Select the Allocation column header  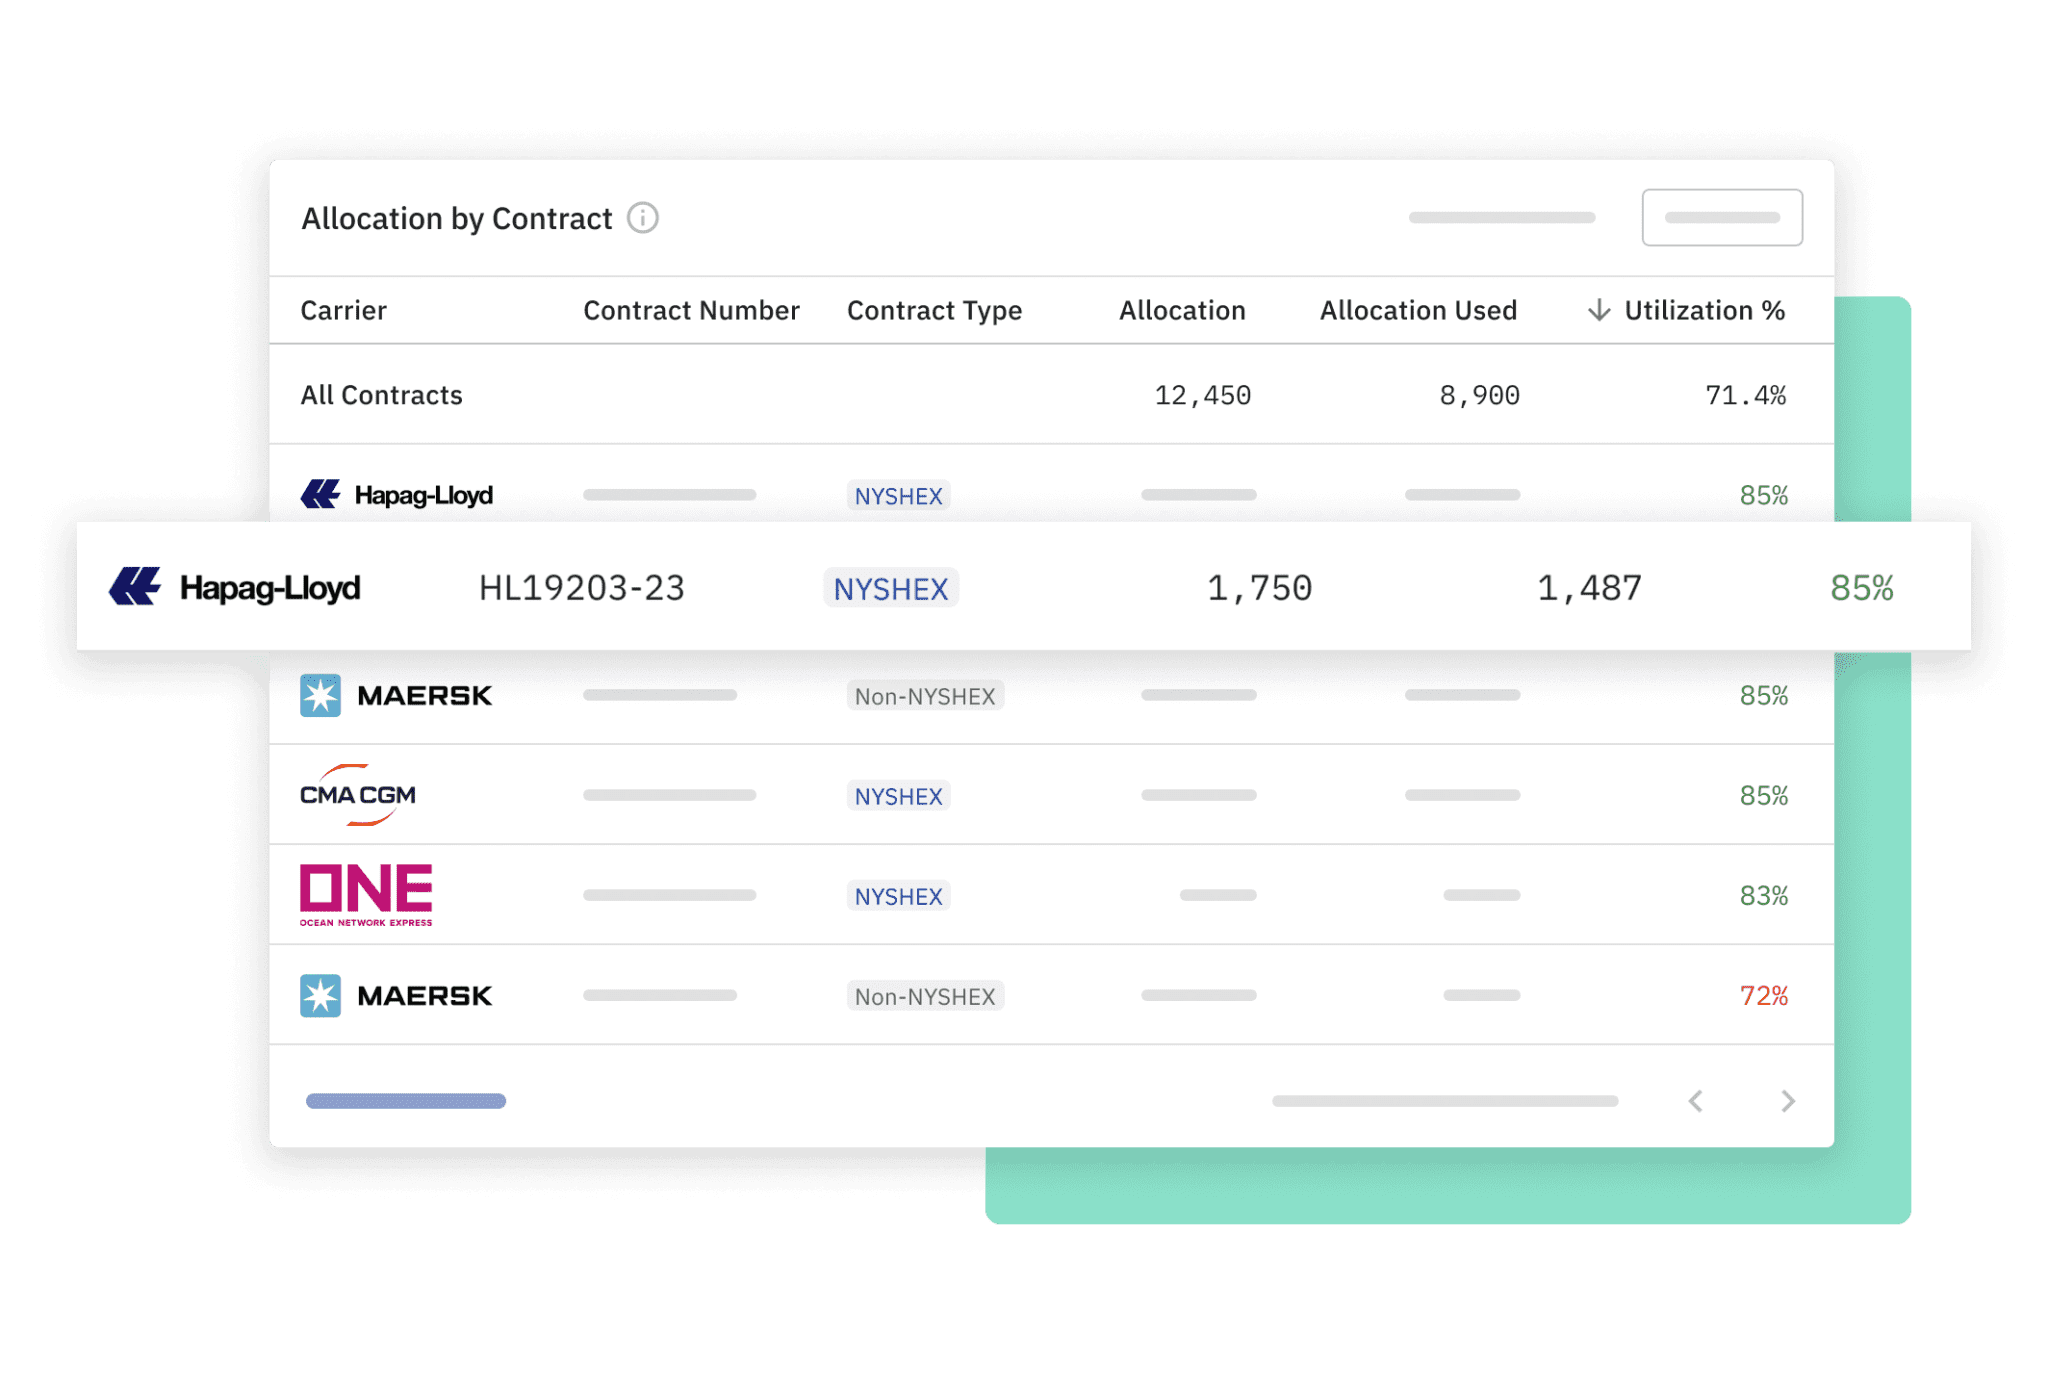click(1182, 310)
